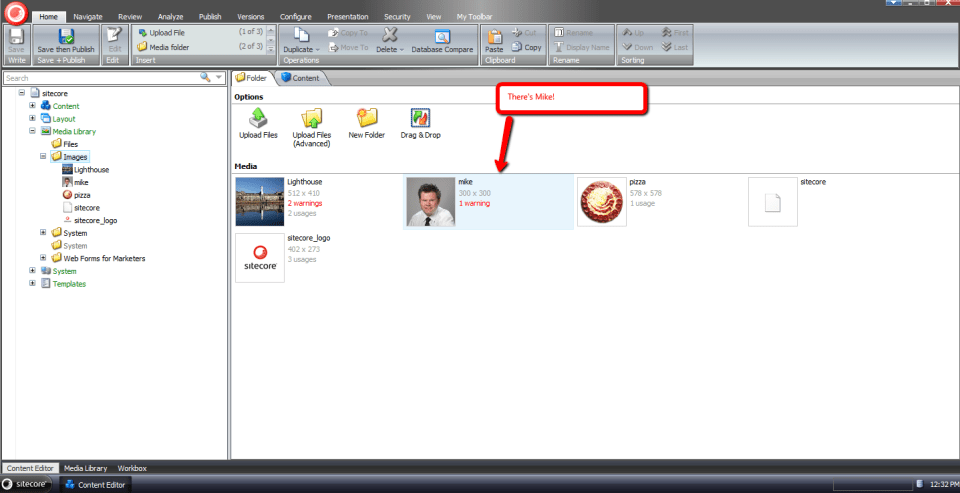
Task: Click the Paste clipboard icon
Action: tap(494, 39)
